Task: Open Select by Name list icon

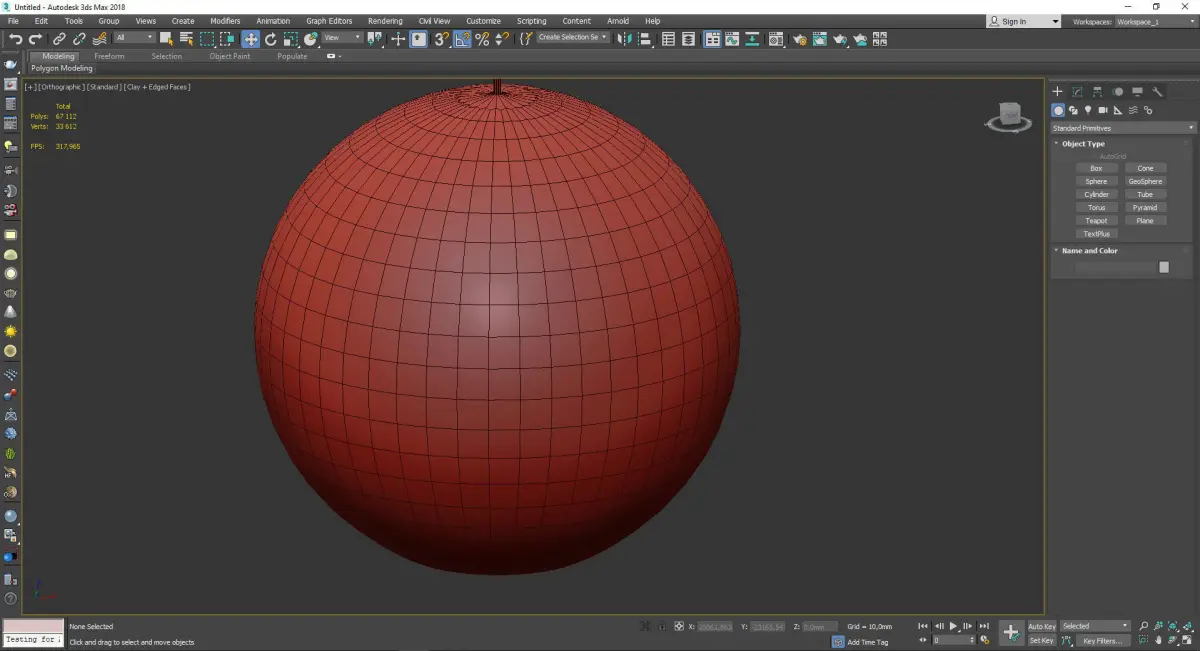Action: [x=186, y=39]
